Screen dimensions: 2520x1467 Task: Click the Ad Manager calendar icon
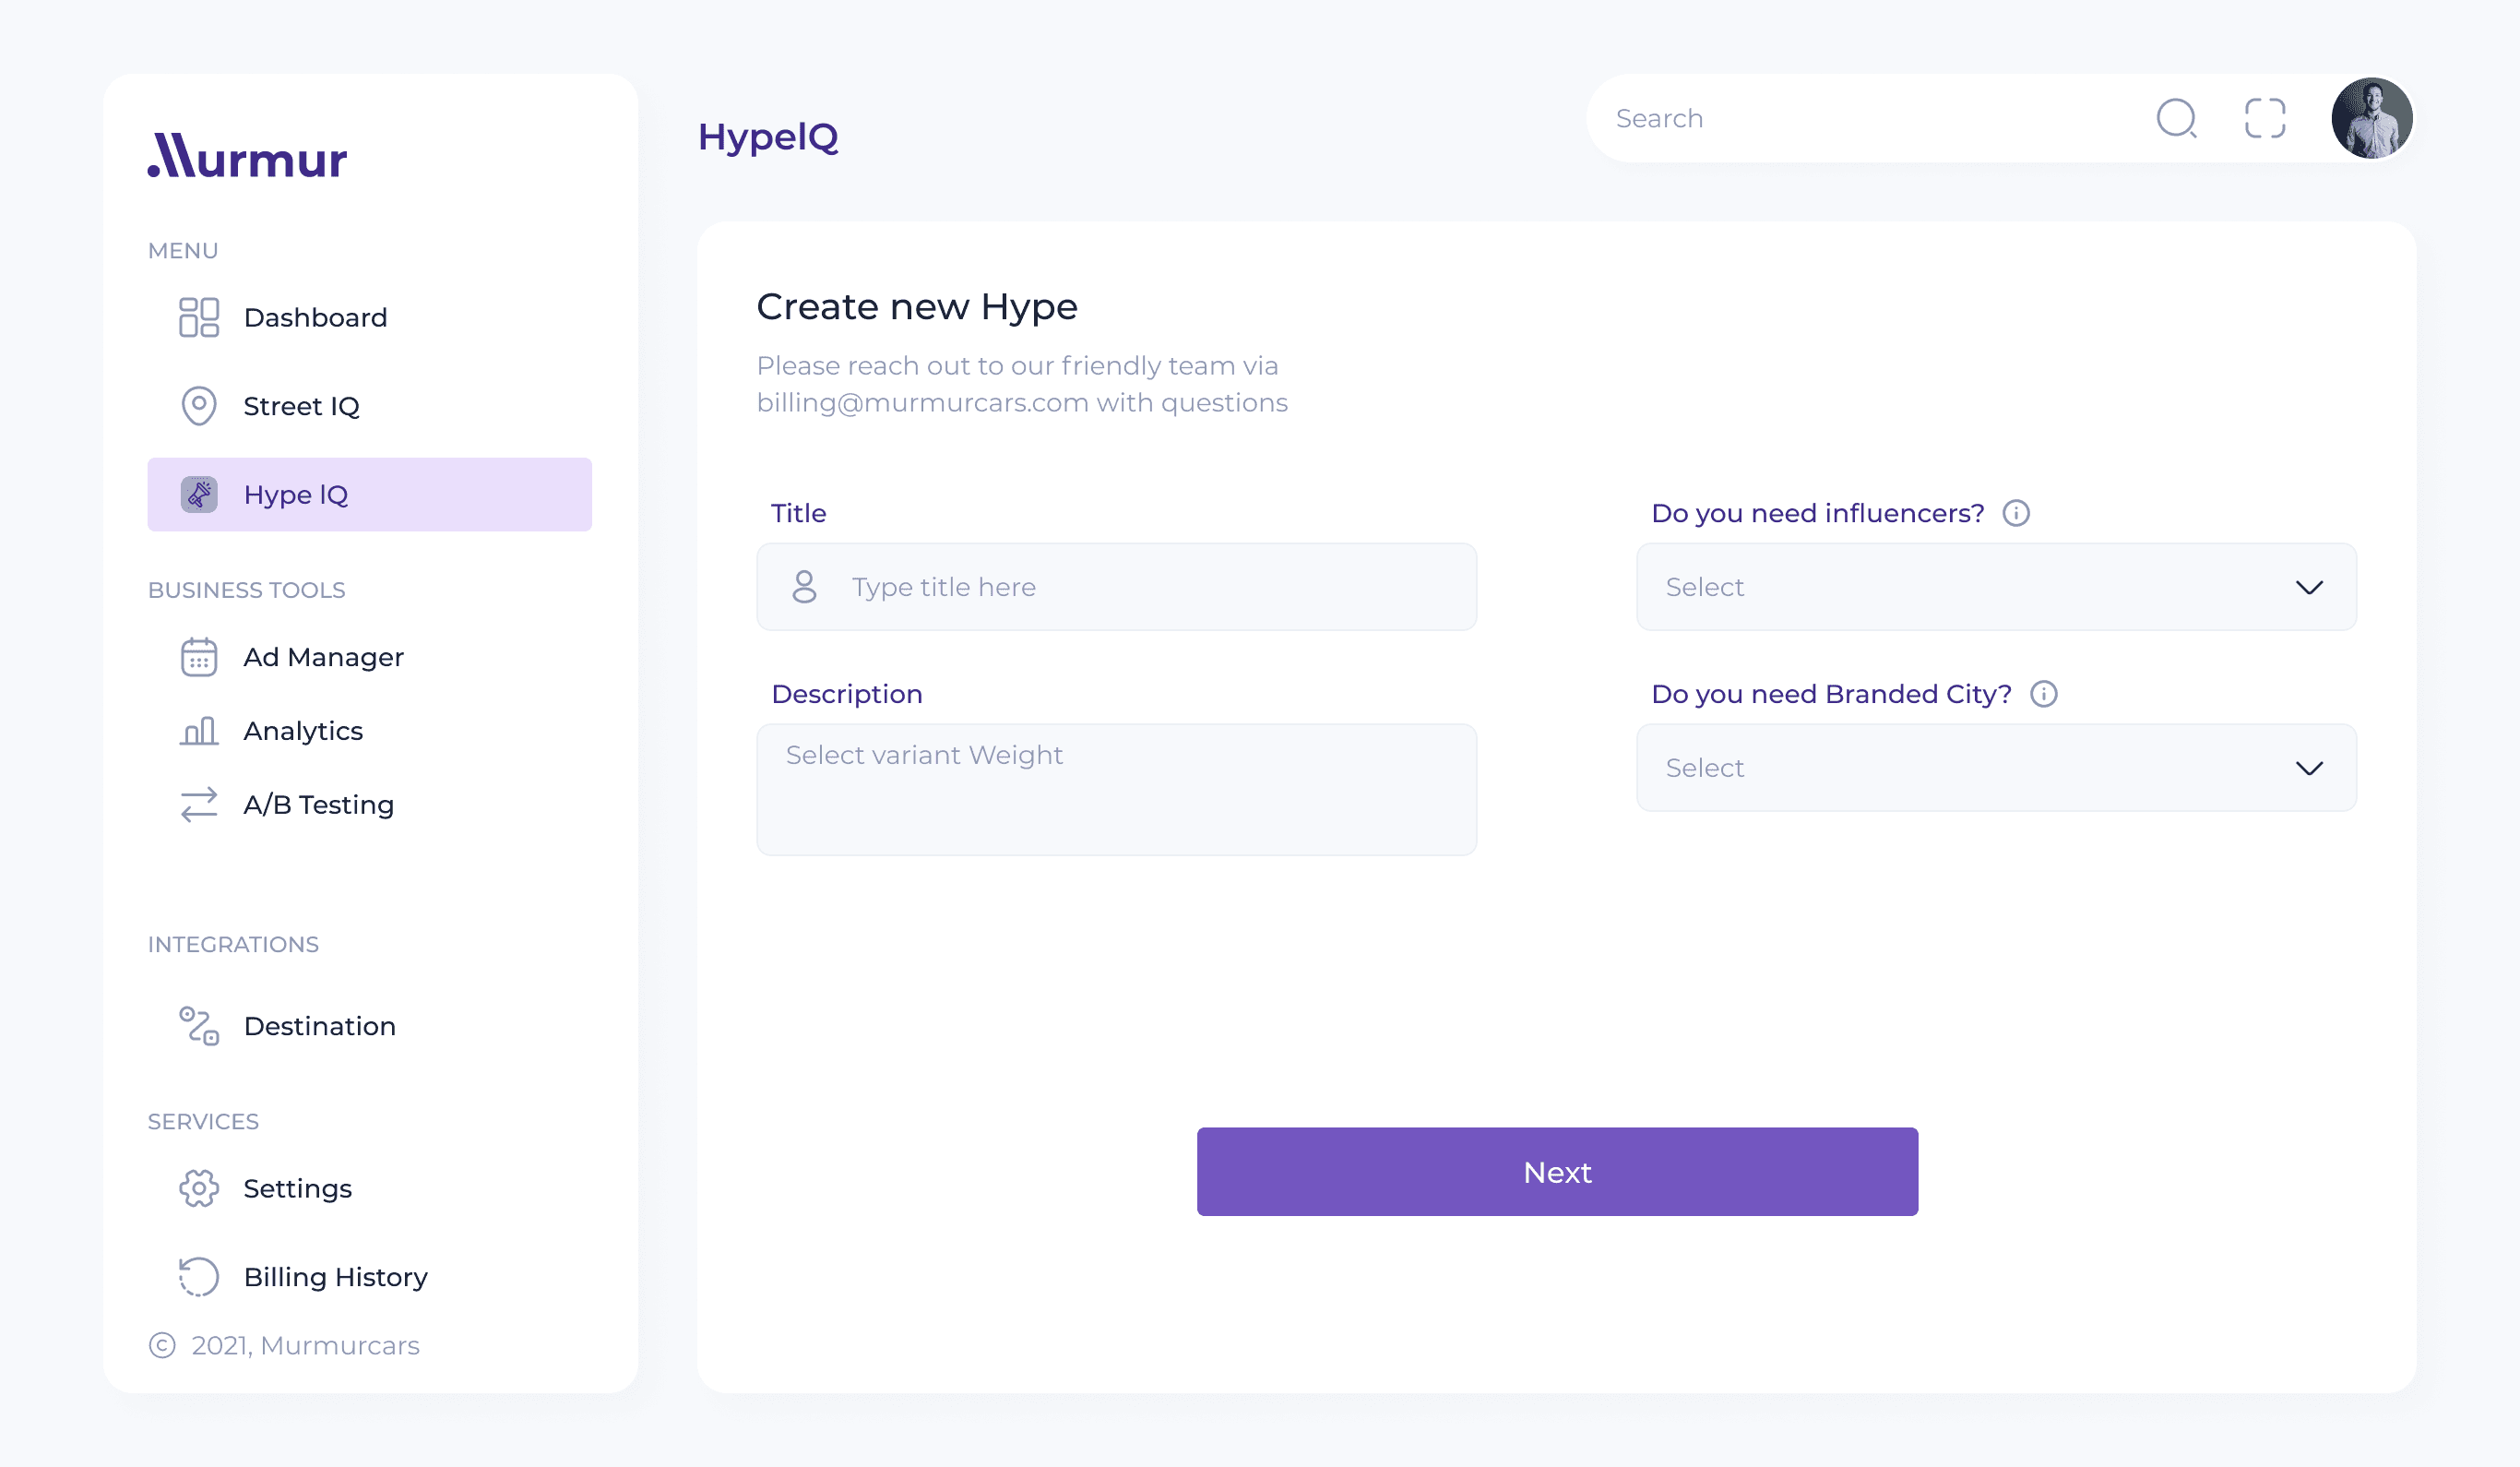point(199,657)
